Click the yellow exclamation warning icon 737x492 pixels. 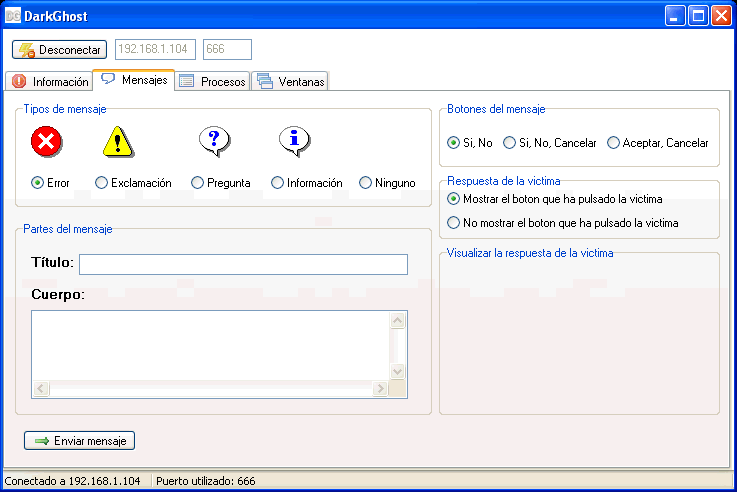pos(118,143)
